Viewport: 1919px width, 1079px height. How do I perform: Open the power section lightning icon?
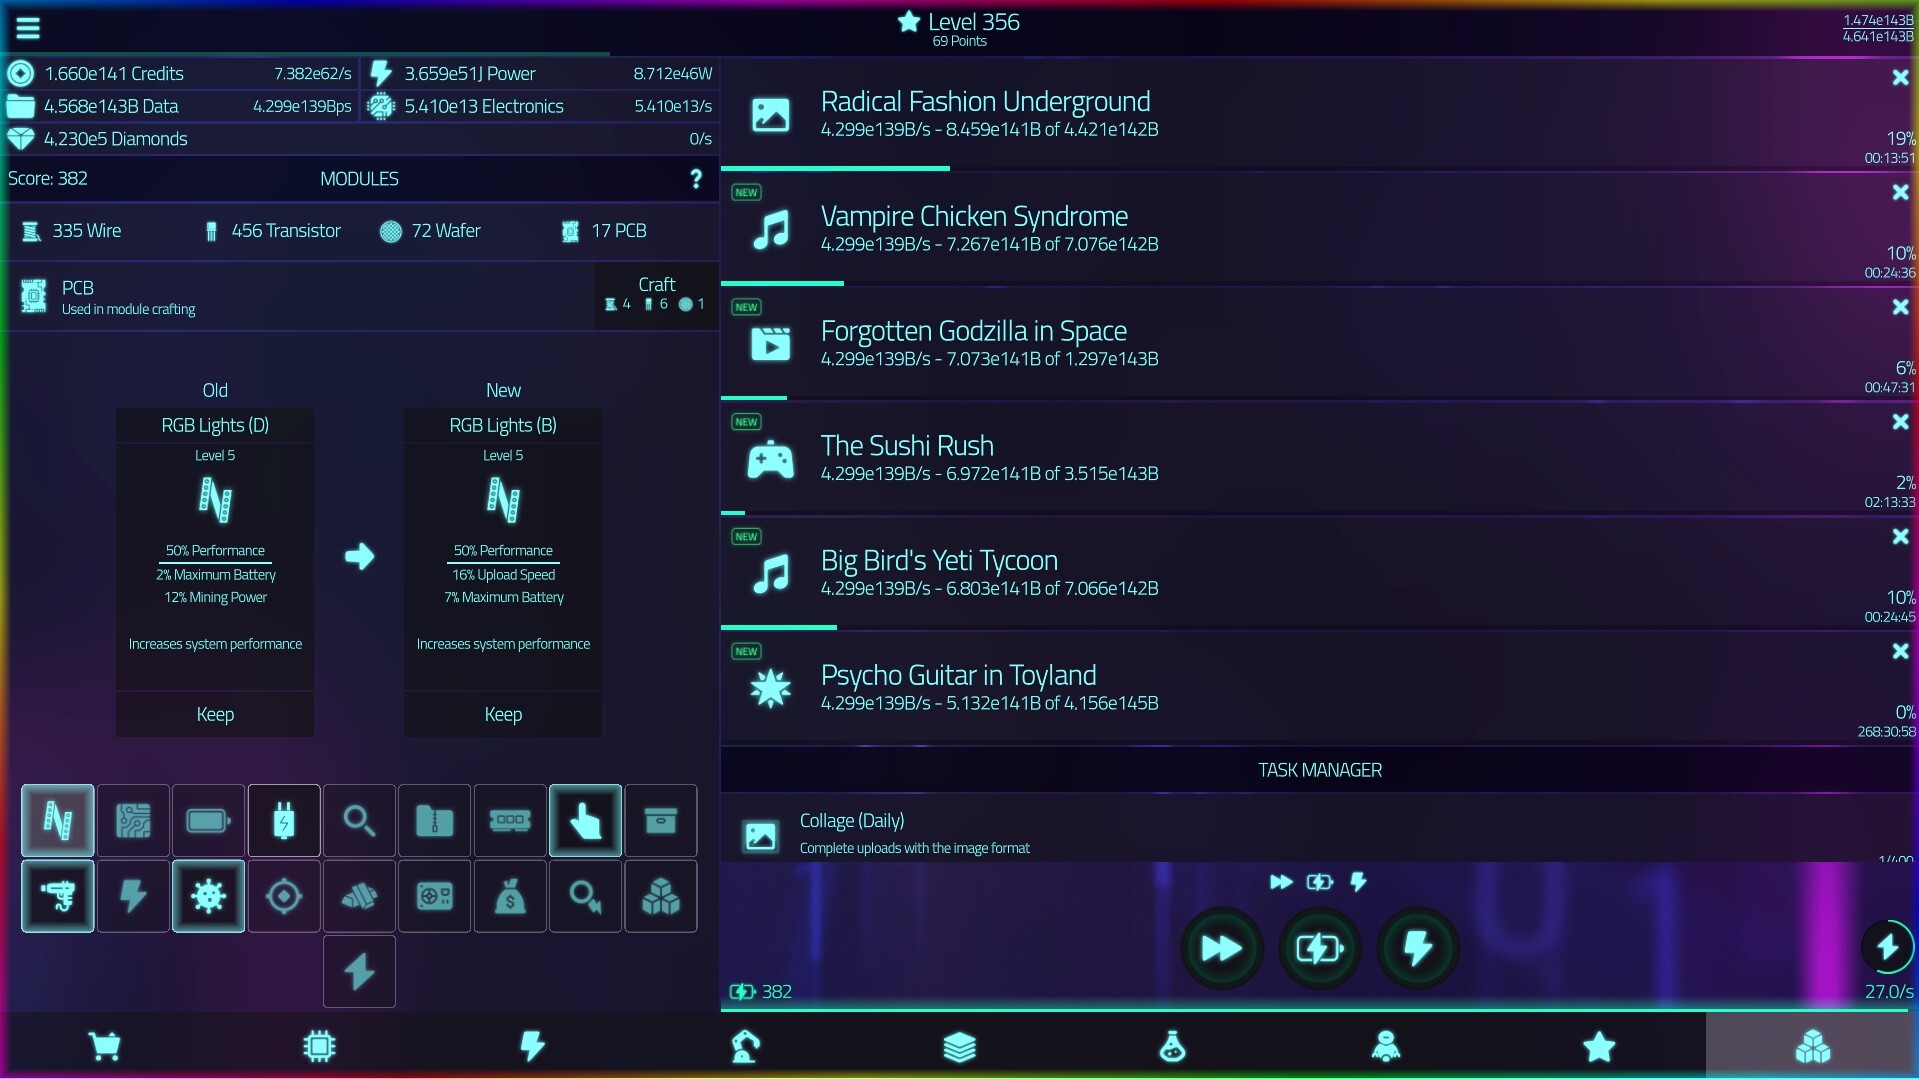click(x=532, y=1045)
